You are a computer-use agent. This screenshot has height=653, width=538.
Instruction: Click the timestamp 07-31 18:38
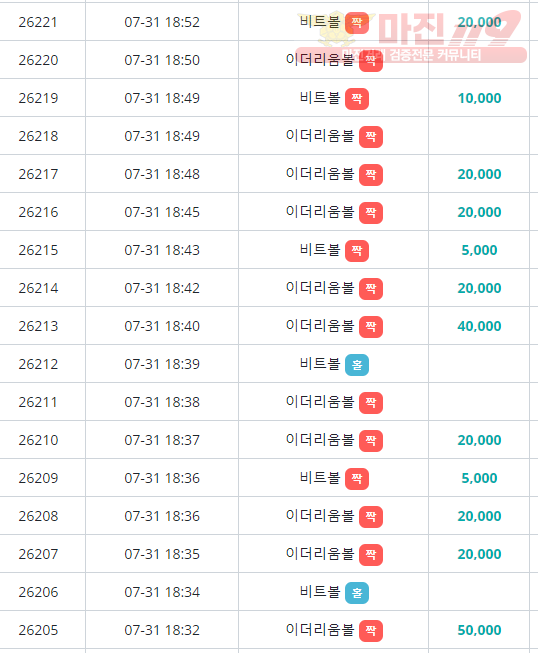pyautogui.click(x=162, y=402)
